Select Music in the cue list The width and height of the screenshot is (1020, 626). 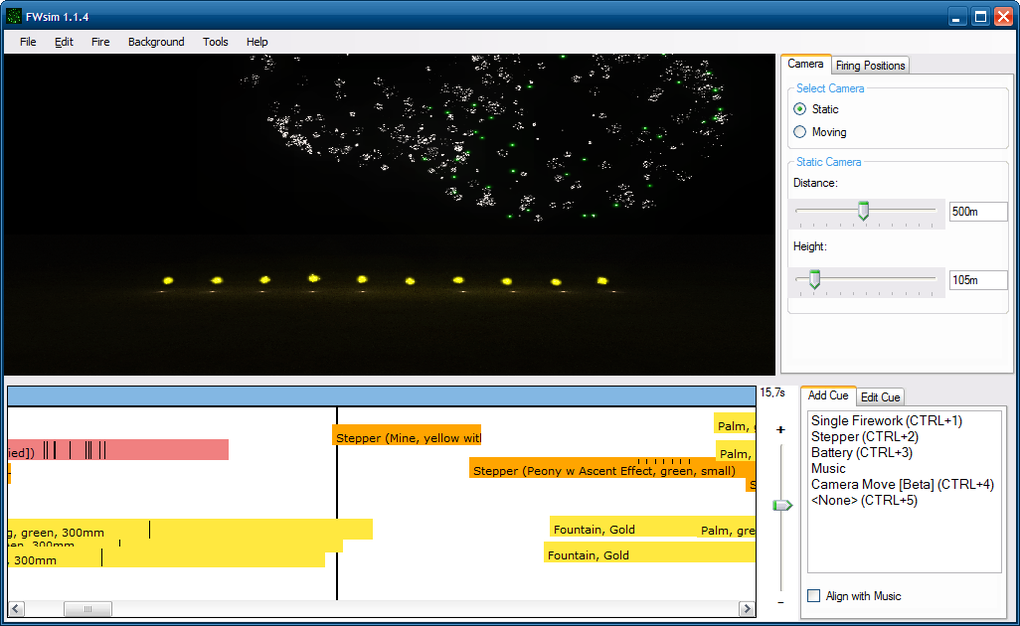(828, 469)
